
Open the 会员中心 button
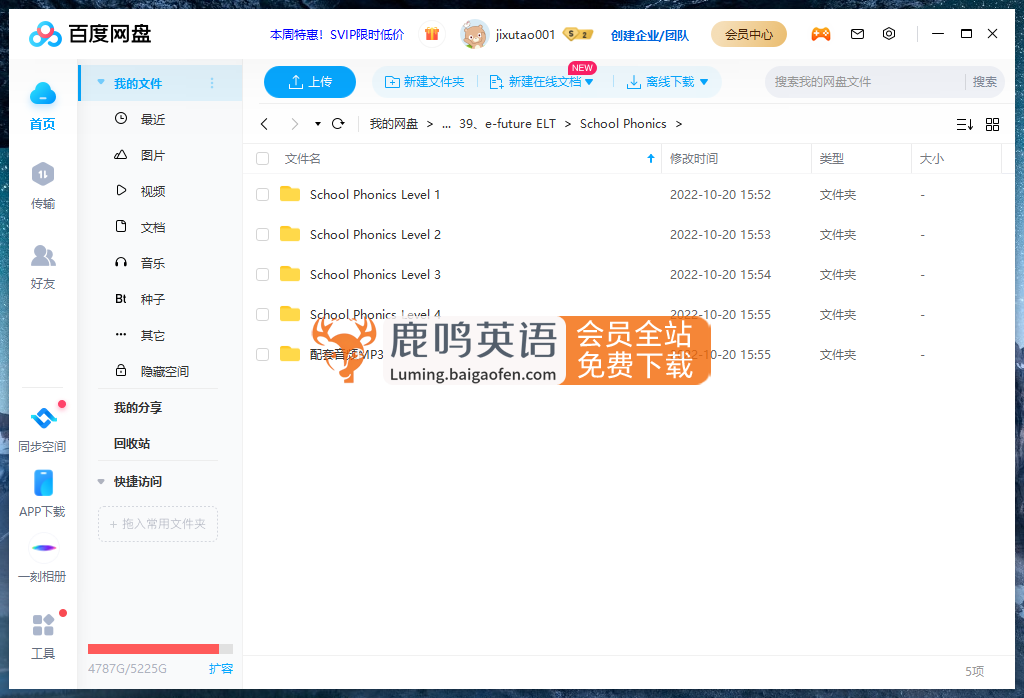pyautogui.click(x=748, y=34)
